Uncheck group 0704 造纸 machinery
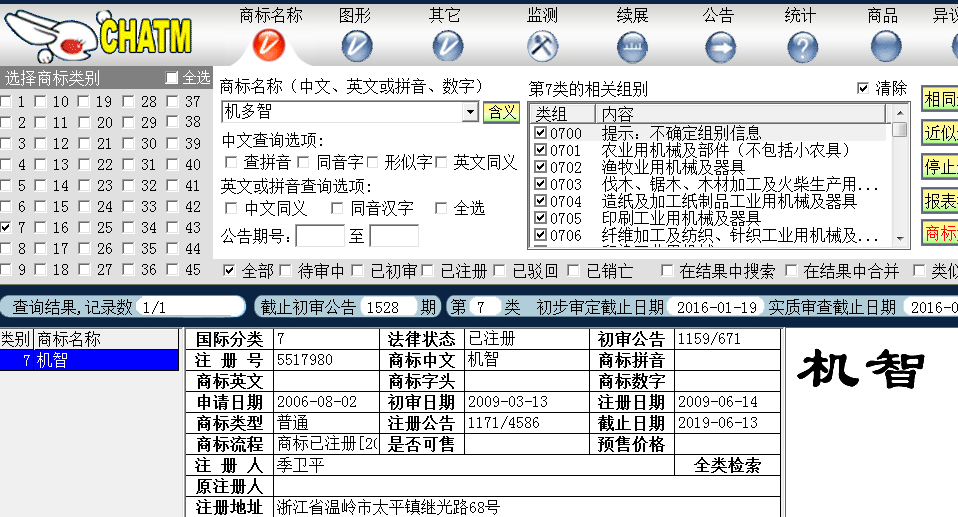This screenshot has height=517, width=958. click(540, 200)
